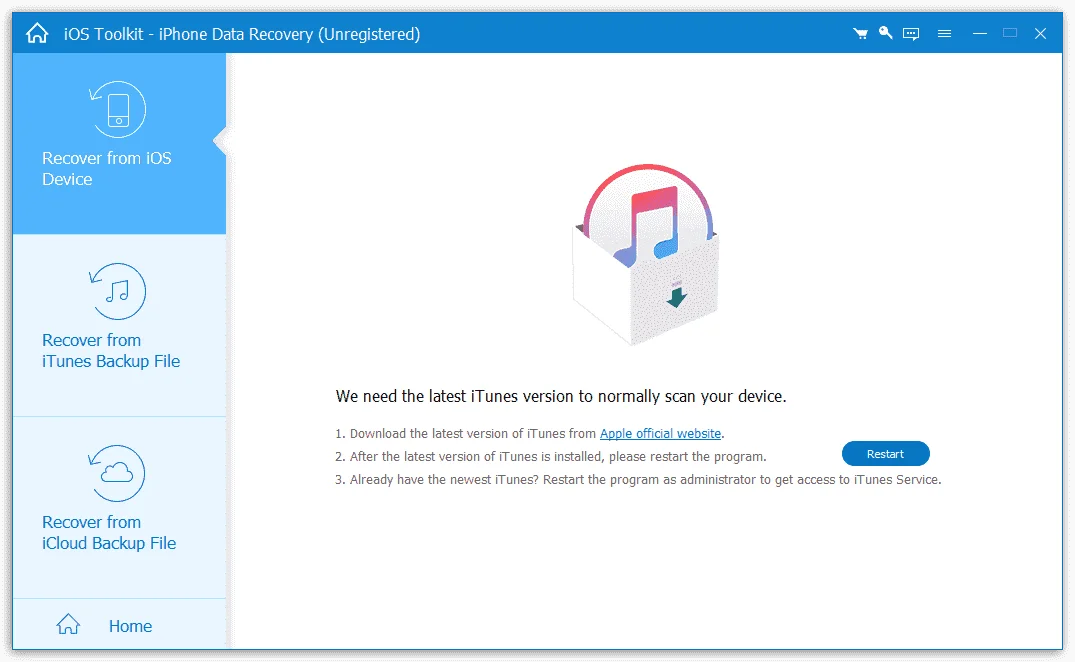Go to Home in the sidebar
The width and height of the screenshot is (1075, 662).
click(119, 624)
